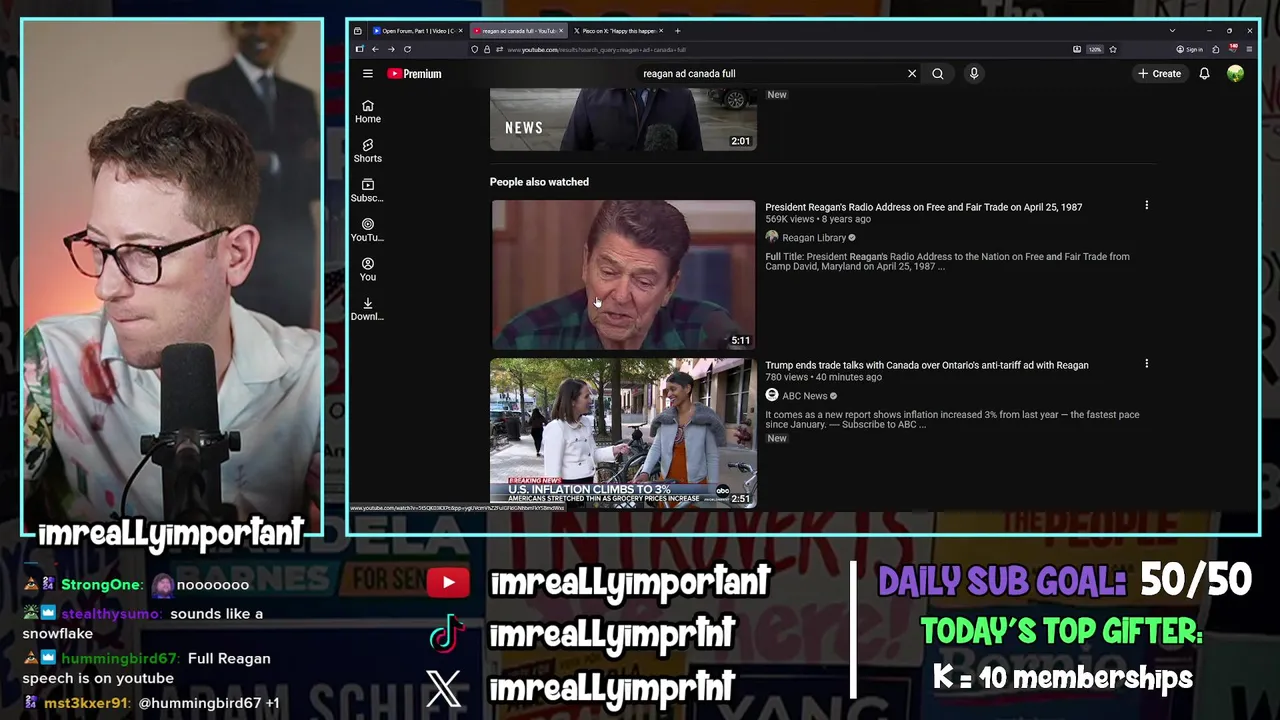1280x720 pixels.
Task: Open Subscriptions in the sidebar
Action: click(368, 190)
